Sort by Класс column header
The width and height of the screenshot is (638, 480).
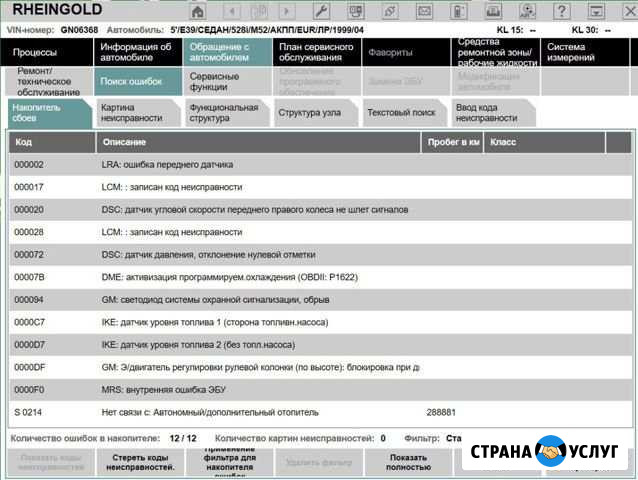(544, 142)
